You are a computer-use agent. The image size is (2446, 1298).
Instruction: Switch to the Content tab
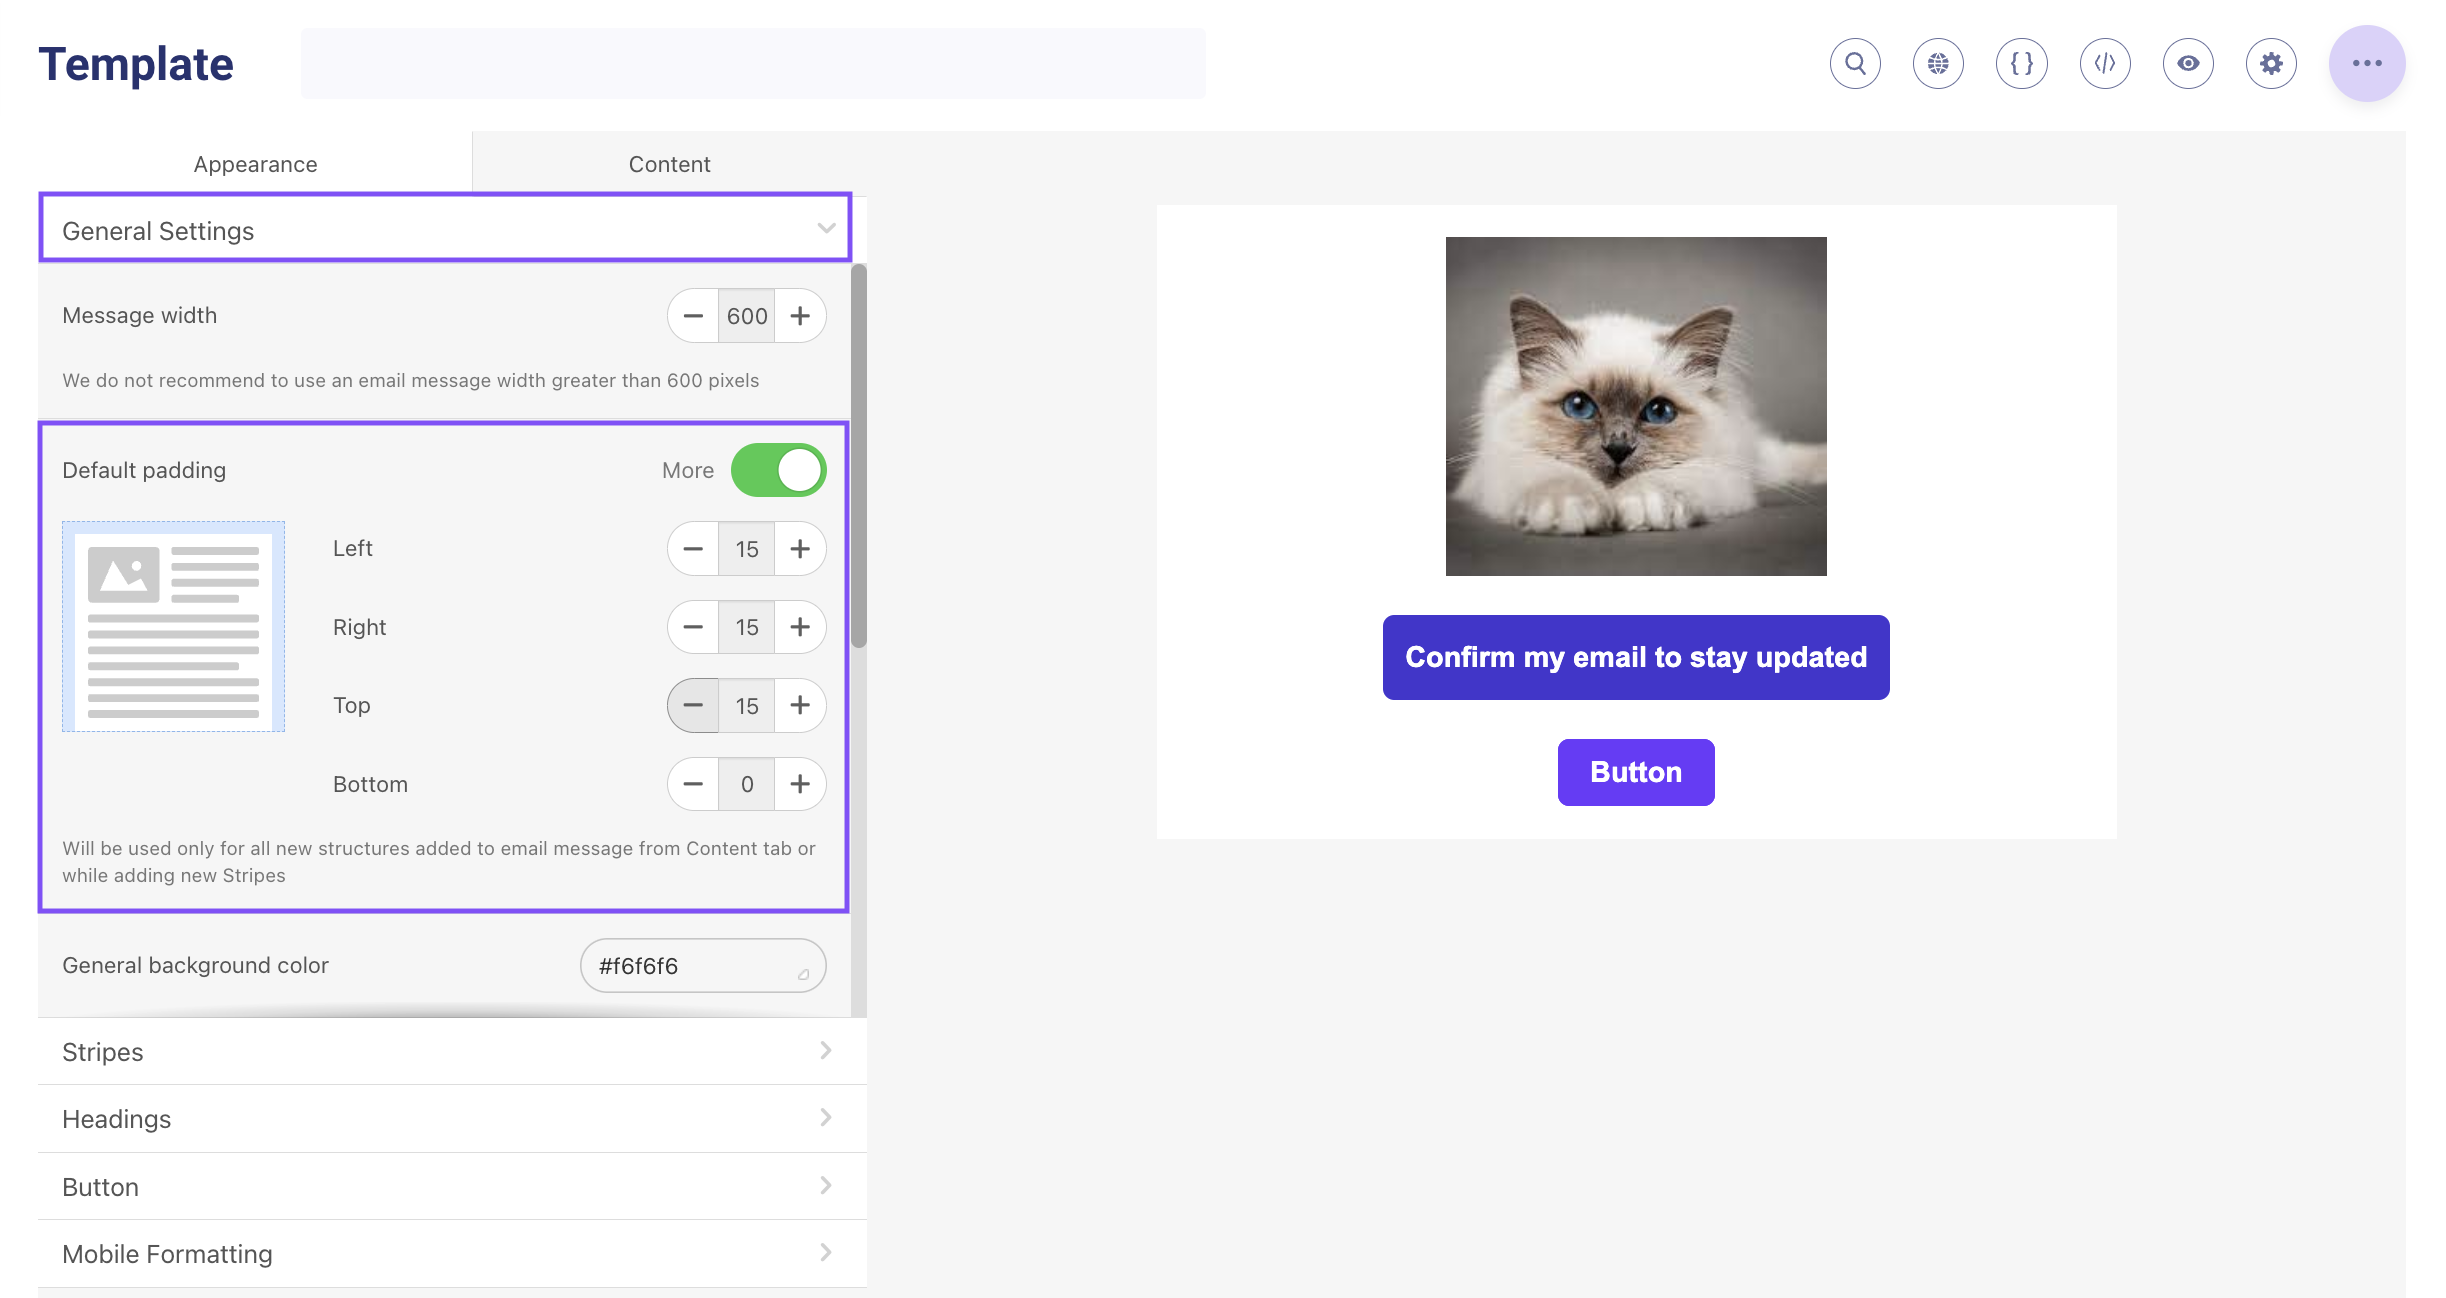tap(668, 162)
